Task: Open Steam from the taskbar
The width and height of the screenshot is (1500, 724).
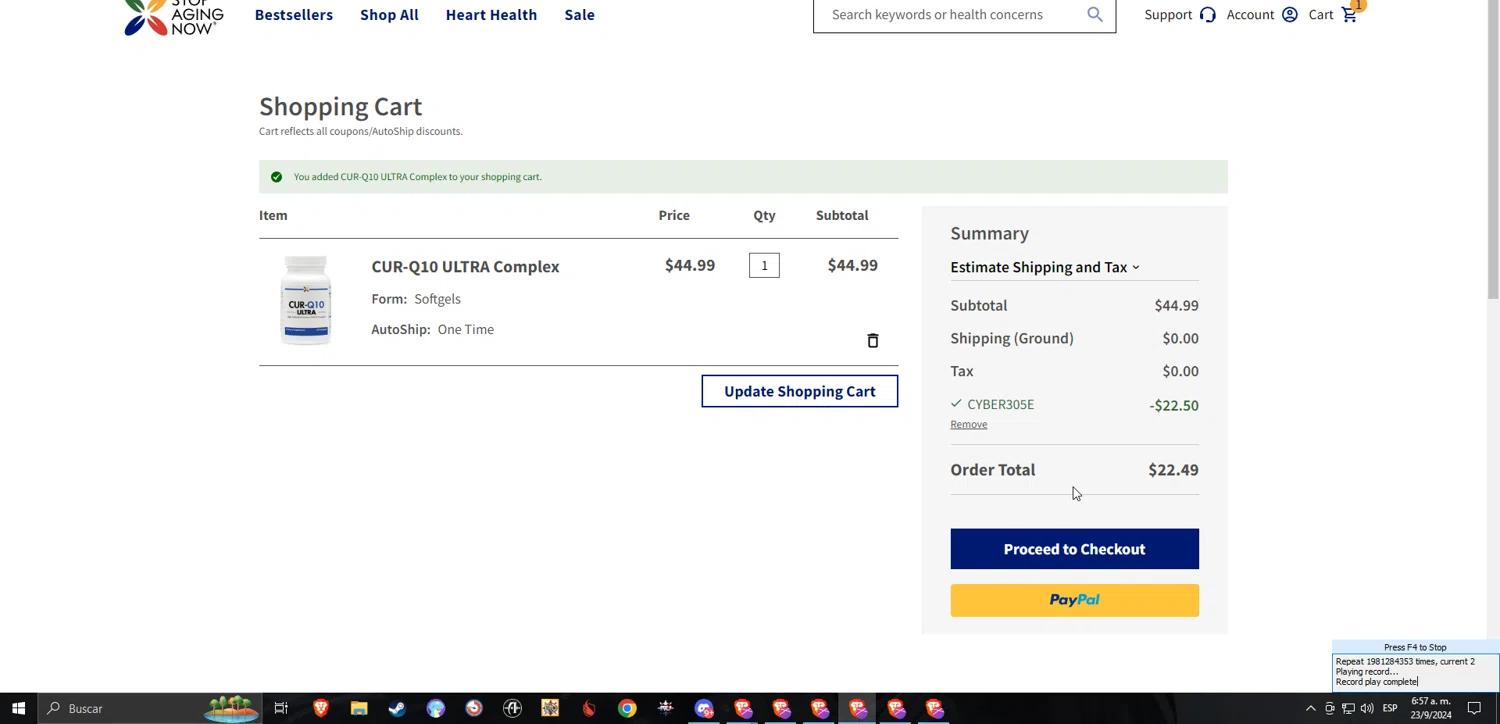Action: pos(397,708)
